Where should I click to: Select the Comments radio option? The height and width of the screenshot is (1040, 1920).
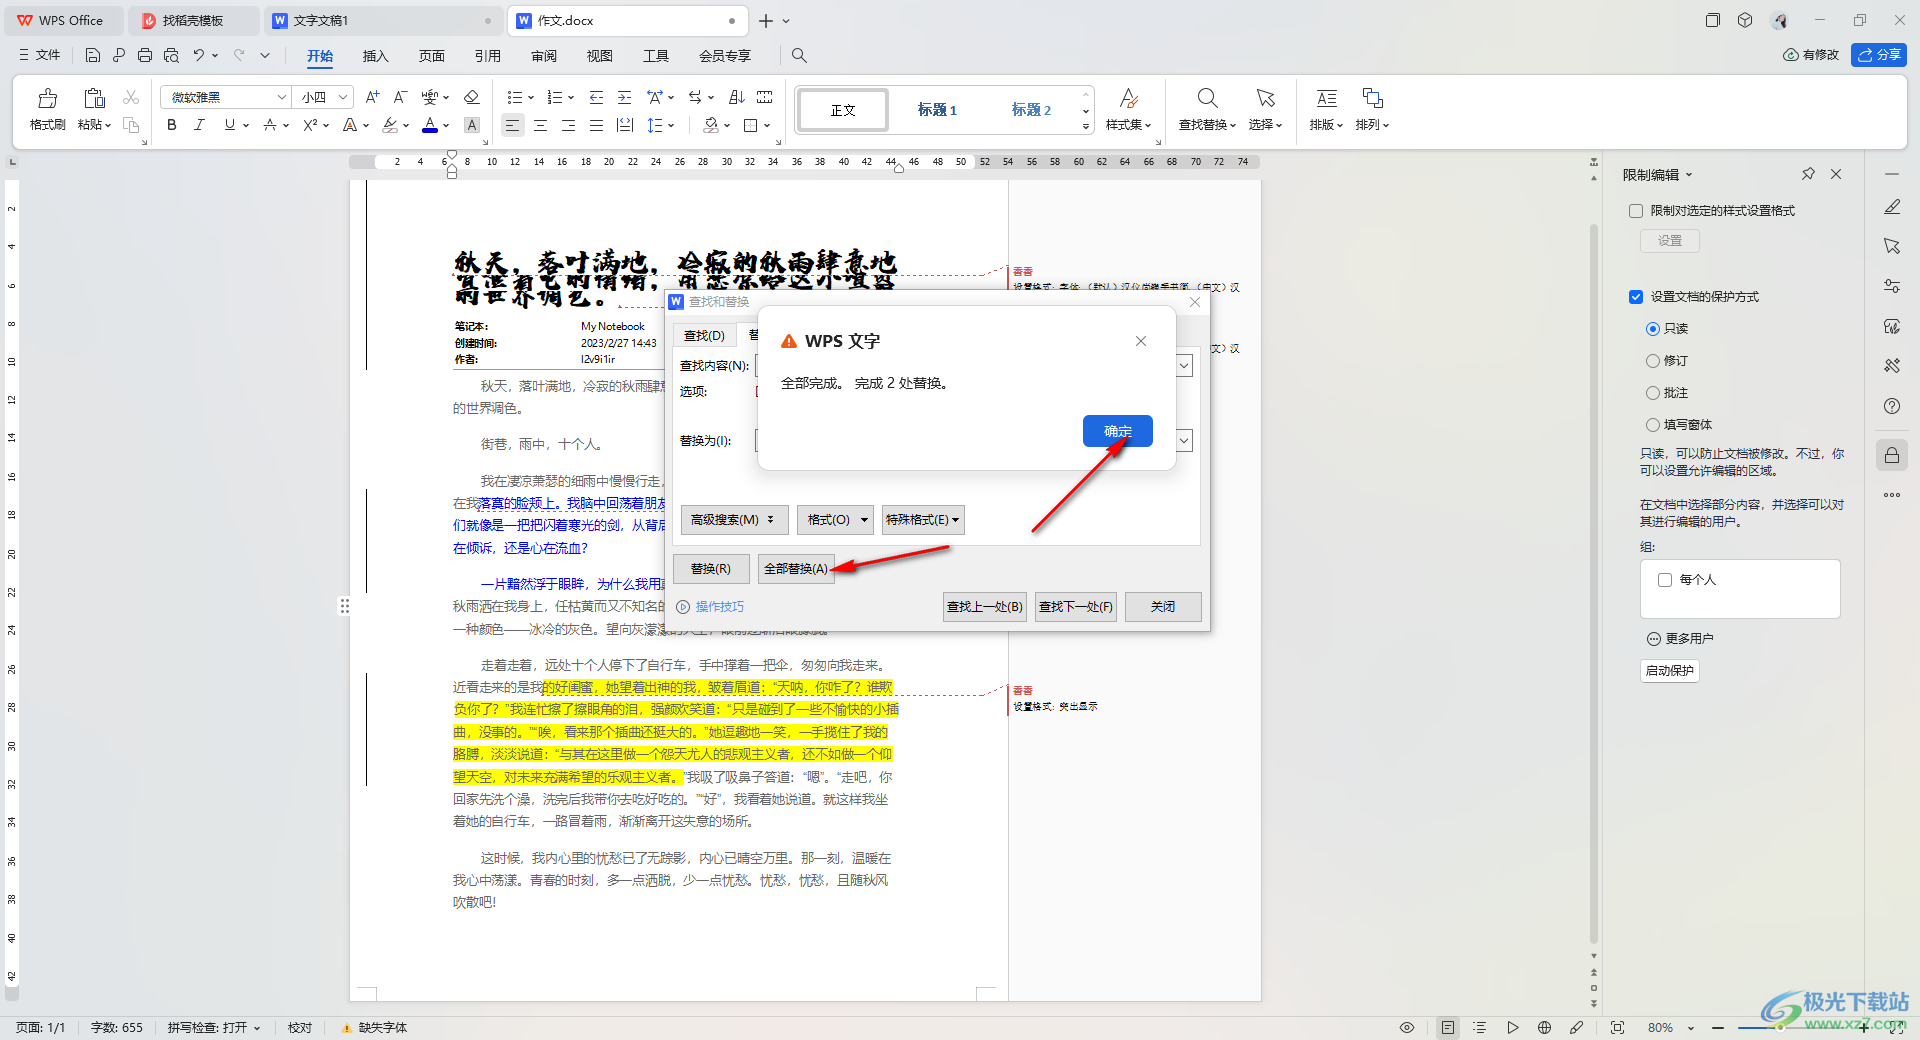(1652, 393)
